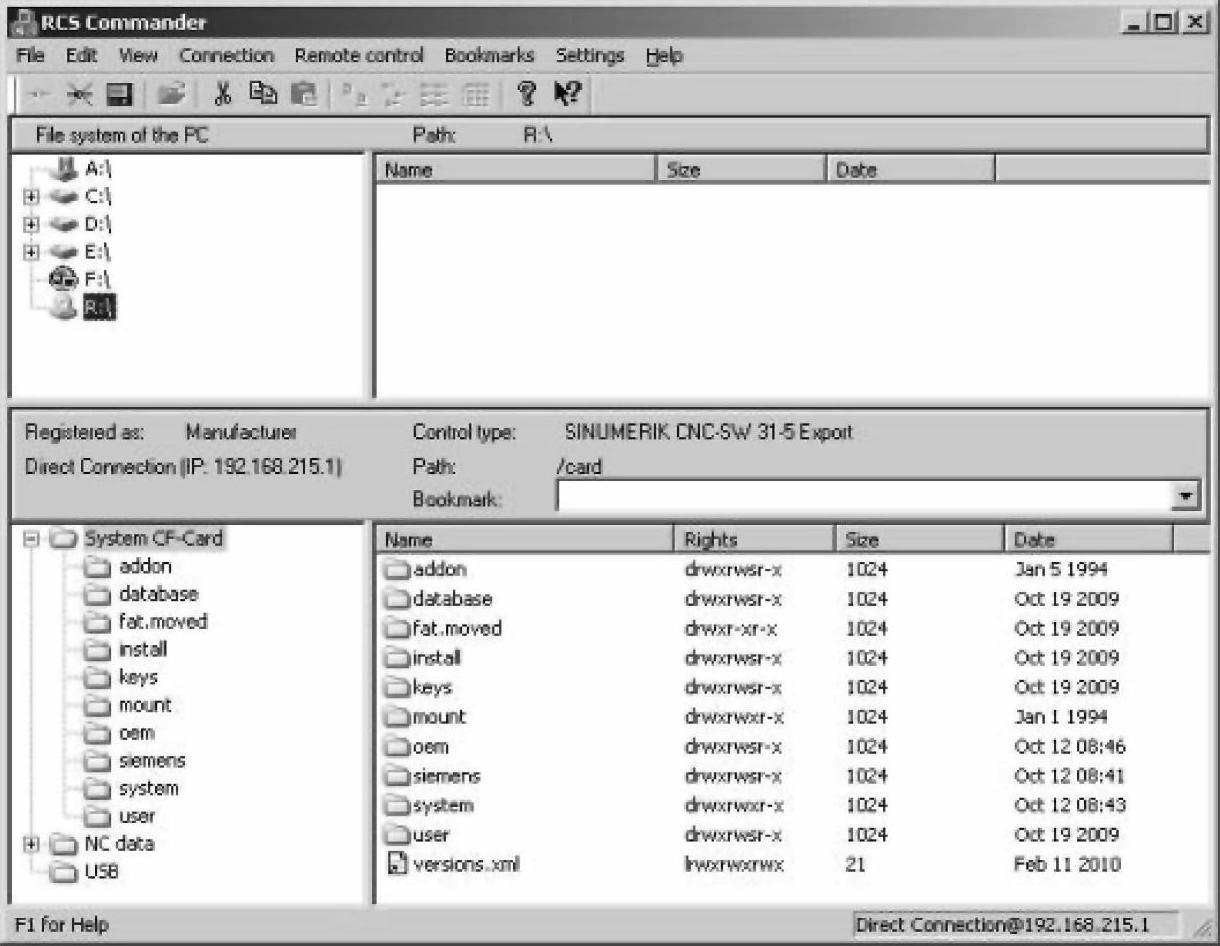Select versions.xml in the file list
1220x946 pixels.
465,863
